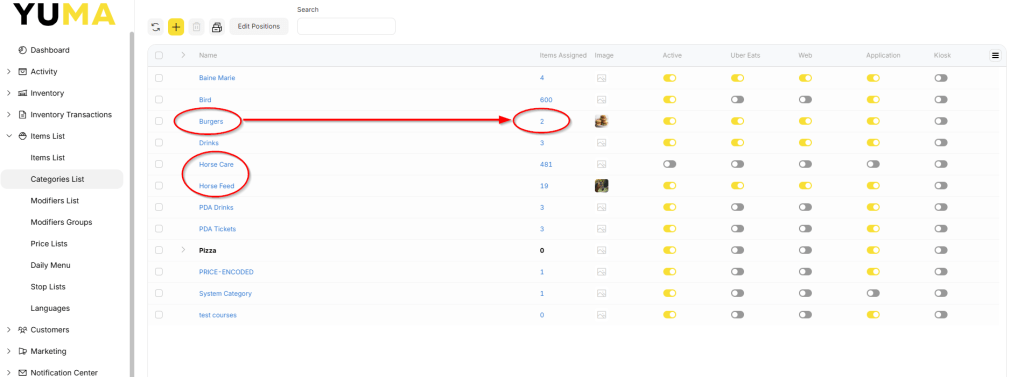
Task: Click the print icon in toolbar
Action: (217, 27)
